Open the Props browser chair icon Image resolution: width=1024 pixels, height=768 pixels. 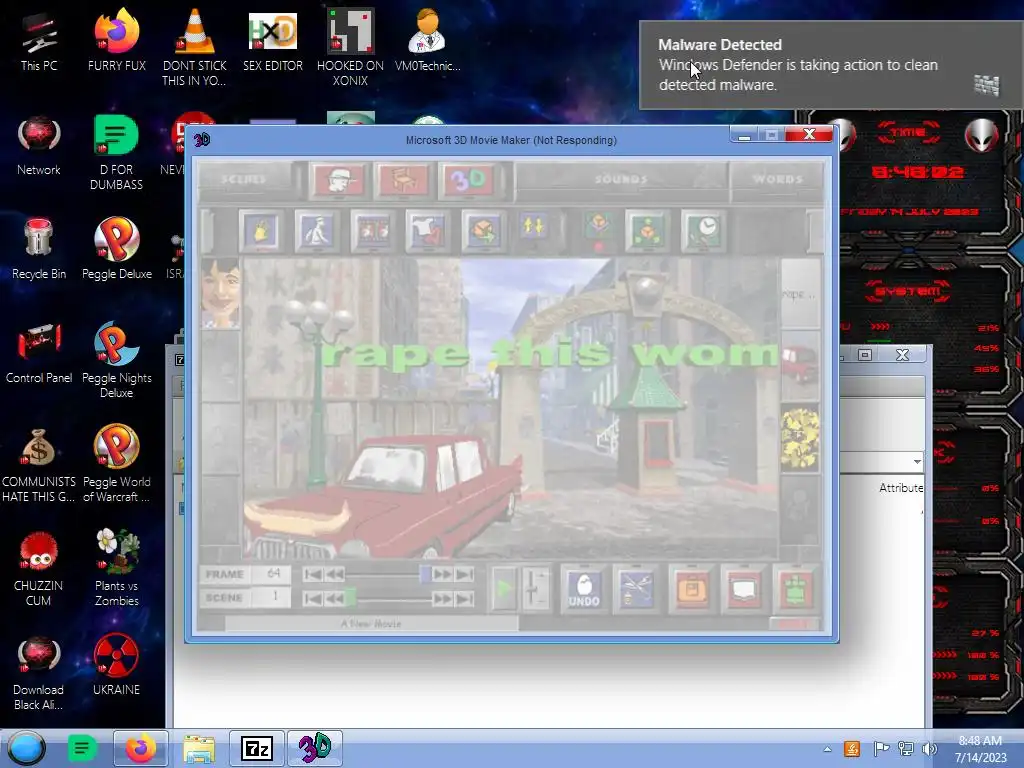404,180
